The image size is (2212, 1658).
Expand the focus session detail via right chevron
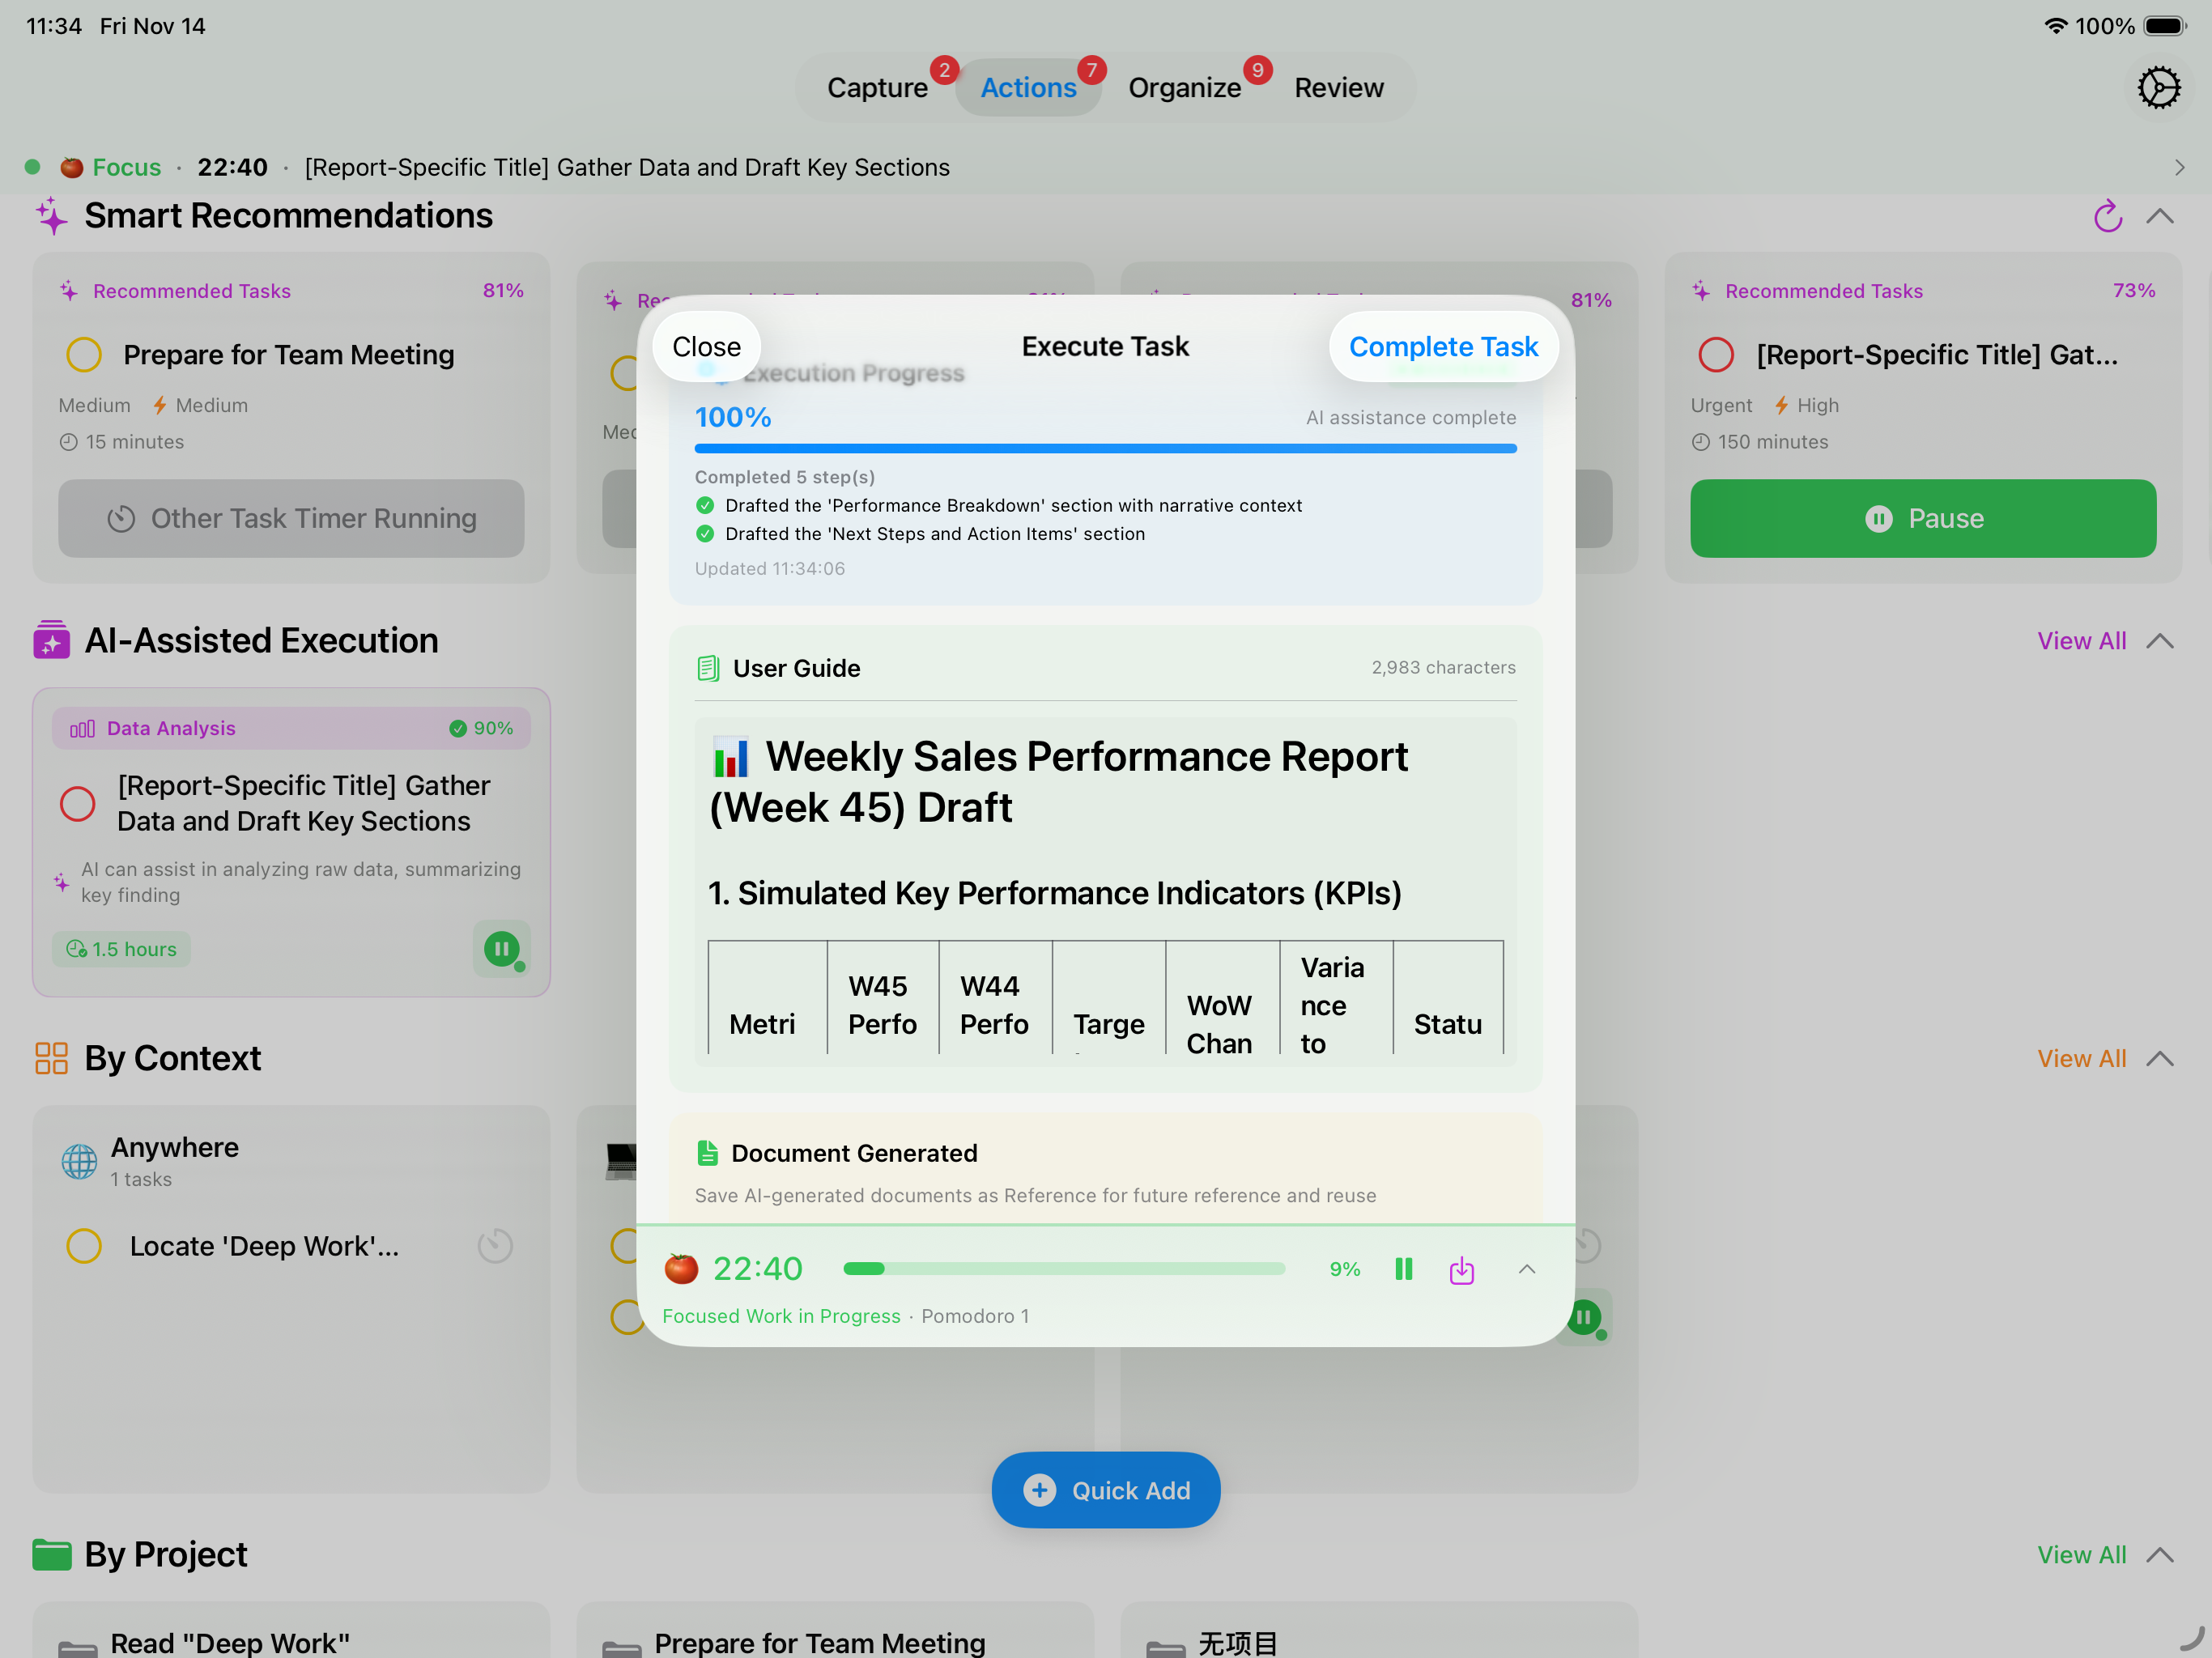tap(2181, 167)
